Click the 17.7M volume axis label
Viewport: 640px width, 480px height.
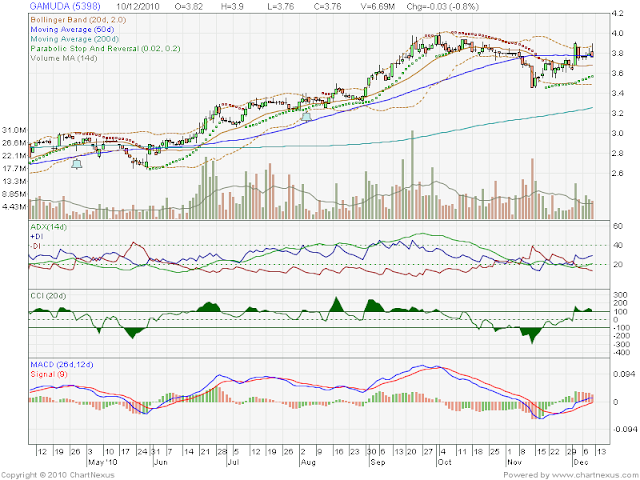tap(14, 169)
